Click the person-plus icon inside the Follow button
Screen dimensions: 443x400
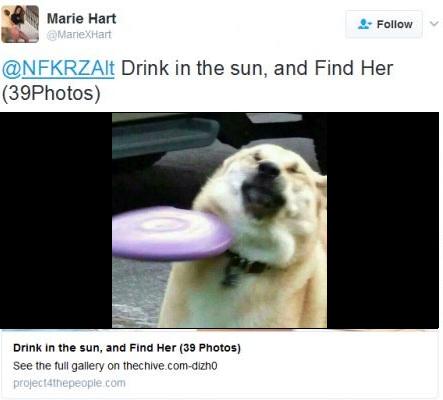pos(365,24)
